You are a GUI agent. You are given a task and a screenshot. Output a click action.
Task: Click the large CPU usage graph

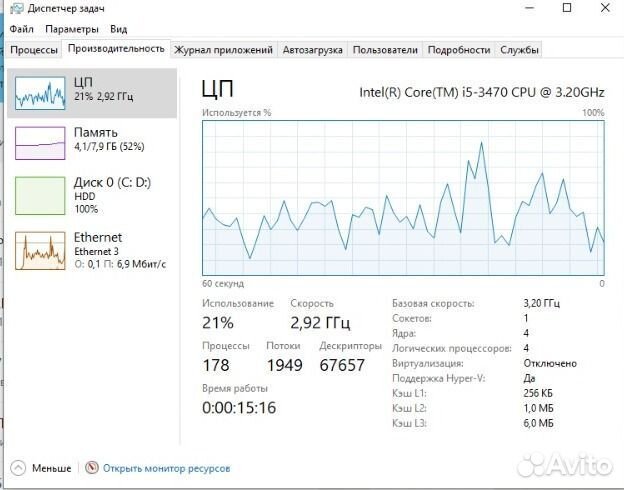(403, 198)
